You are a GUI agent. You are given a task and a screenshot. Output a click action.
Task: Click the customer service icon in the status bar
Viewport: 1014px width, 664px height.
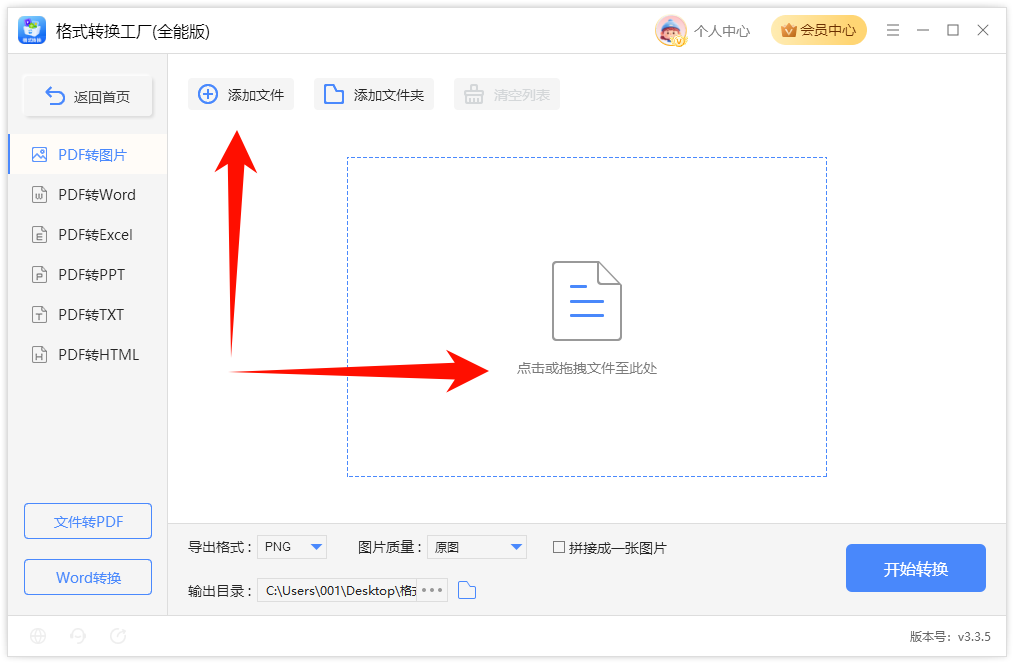pos(78,636)
